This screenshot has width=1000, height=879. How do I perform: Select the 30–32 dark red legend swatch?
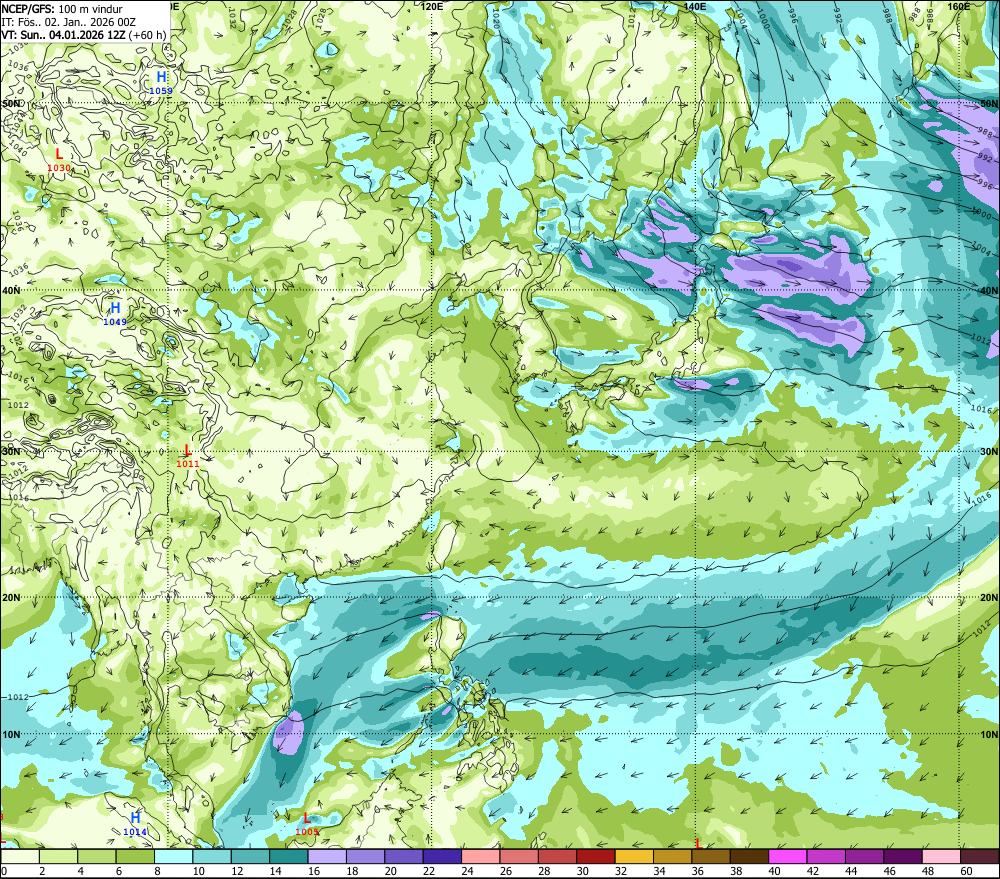(x=596, y=856)
